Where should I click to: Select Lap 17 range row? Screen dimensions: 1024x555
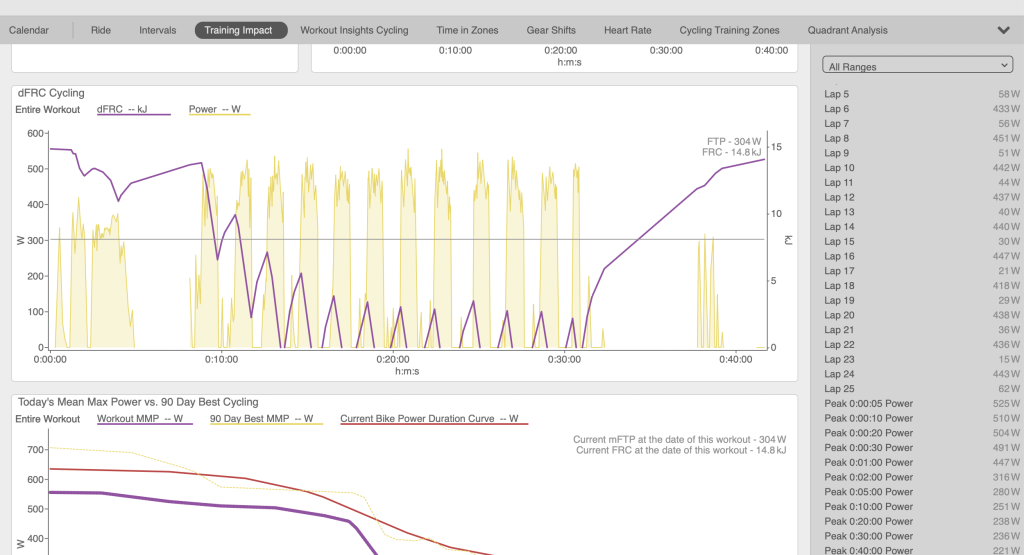tap(921, 271)
